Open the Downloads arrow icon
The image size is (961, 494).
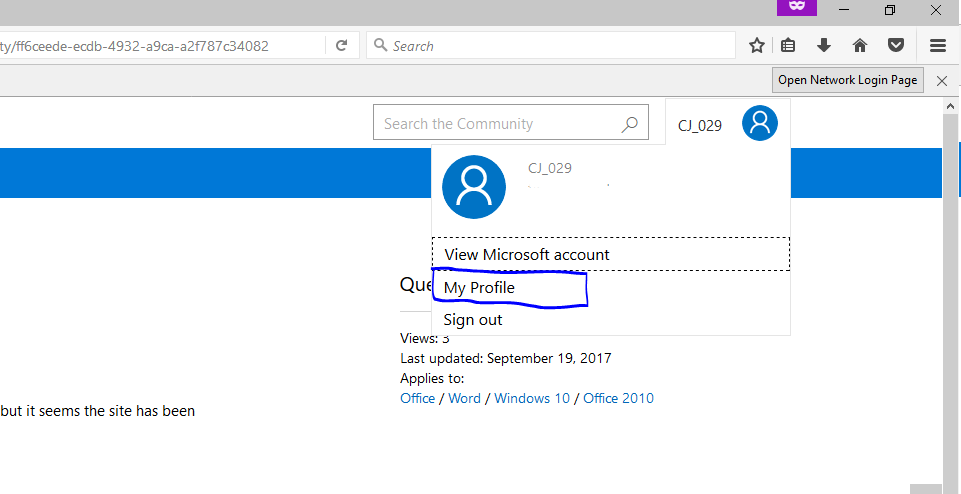point(824,45)
